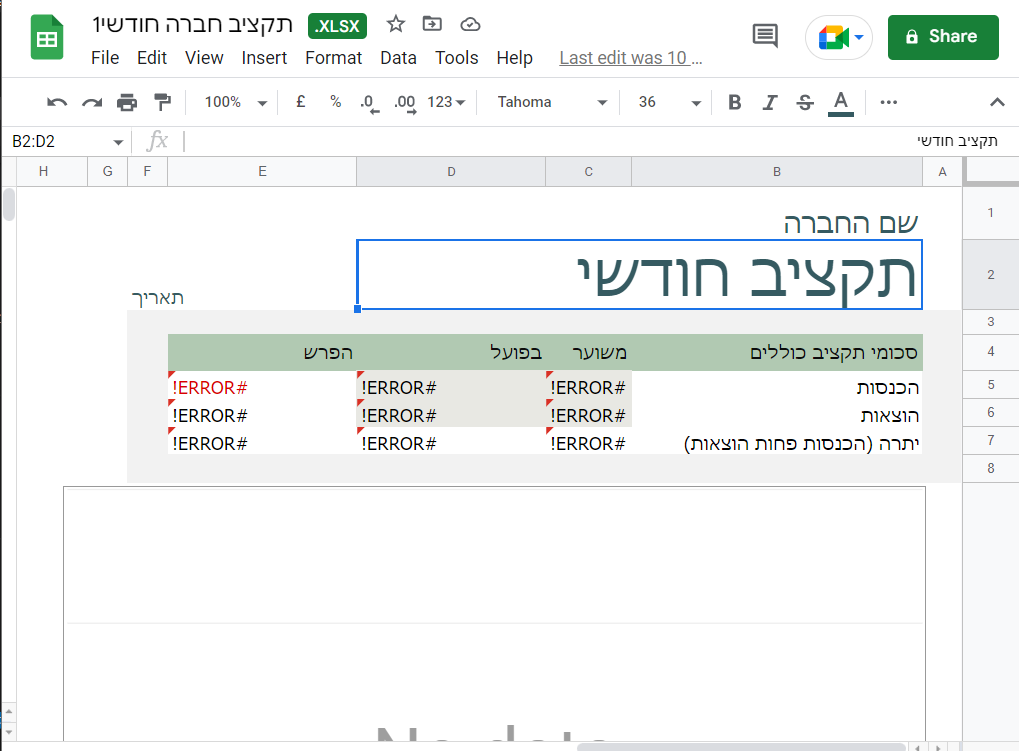The height and width of the screenshot is (751, 1019).
Task: Click the Share button
Action: [x=943, y=37]
